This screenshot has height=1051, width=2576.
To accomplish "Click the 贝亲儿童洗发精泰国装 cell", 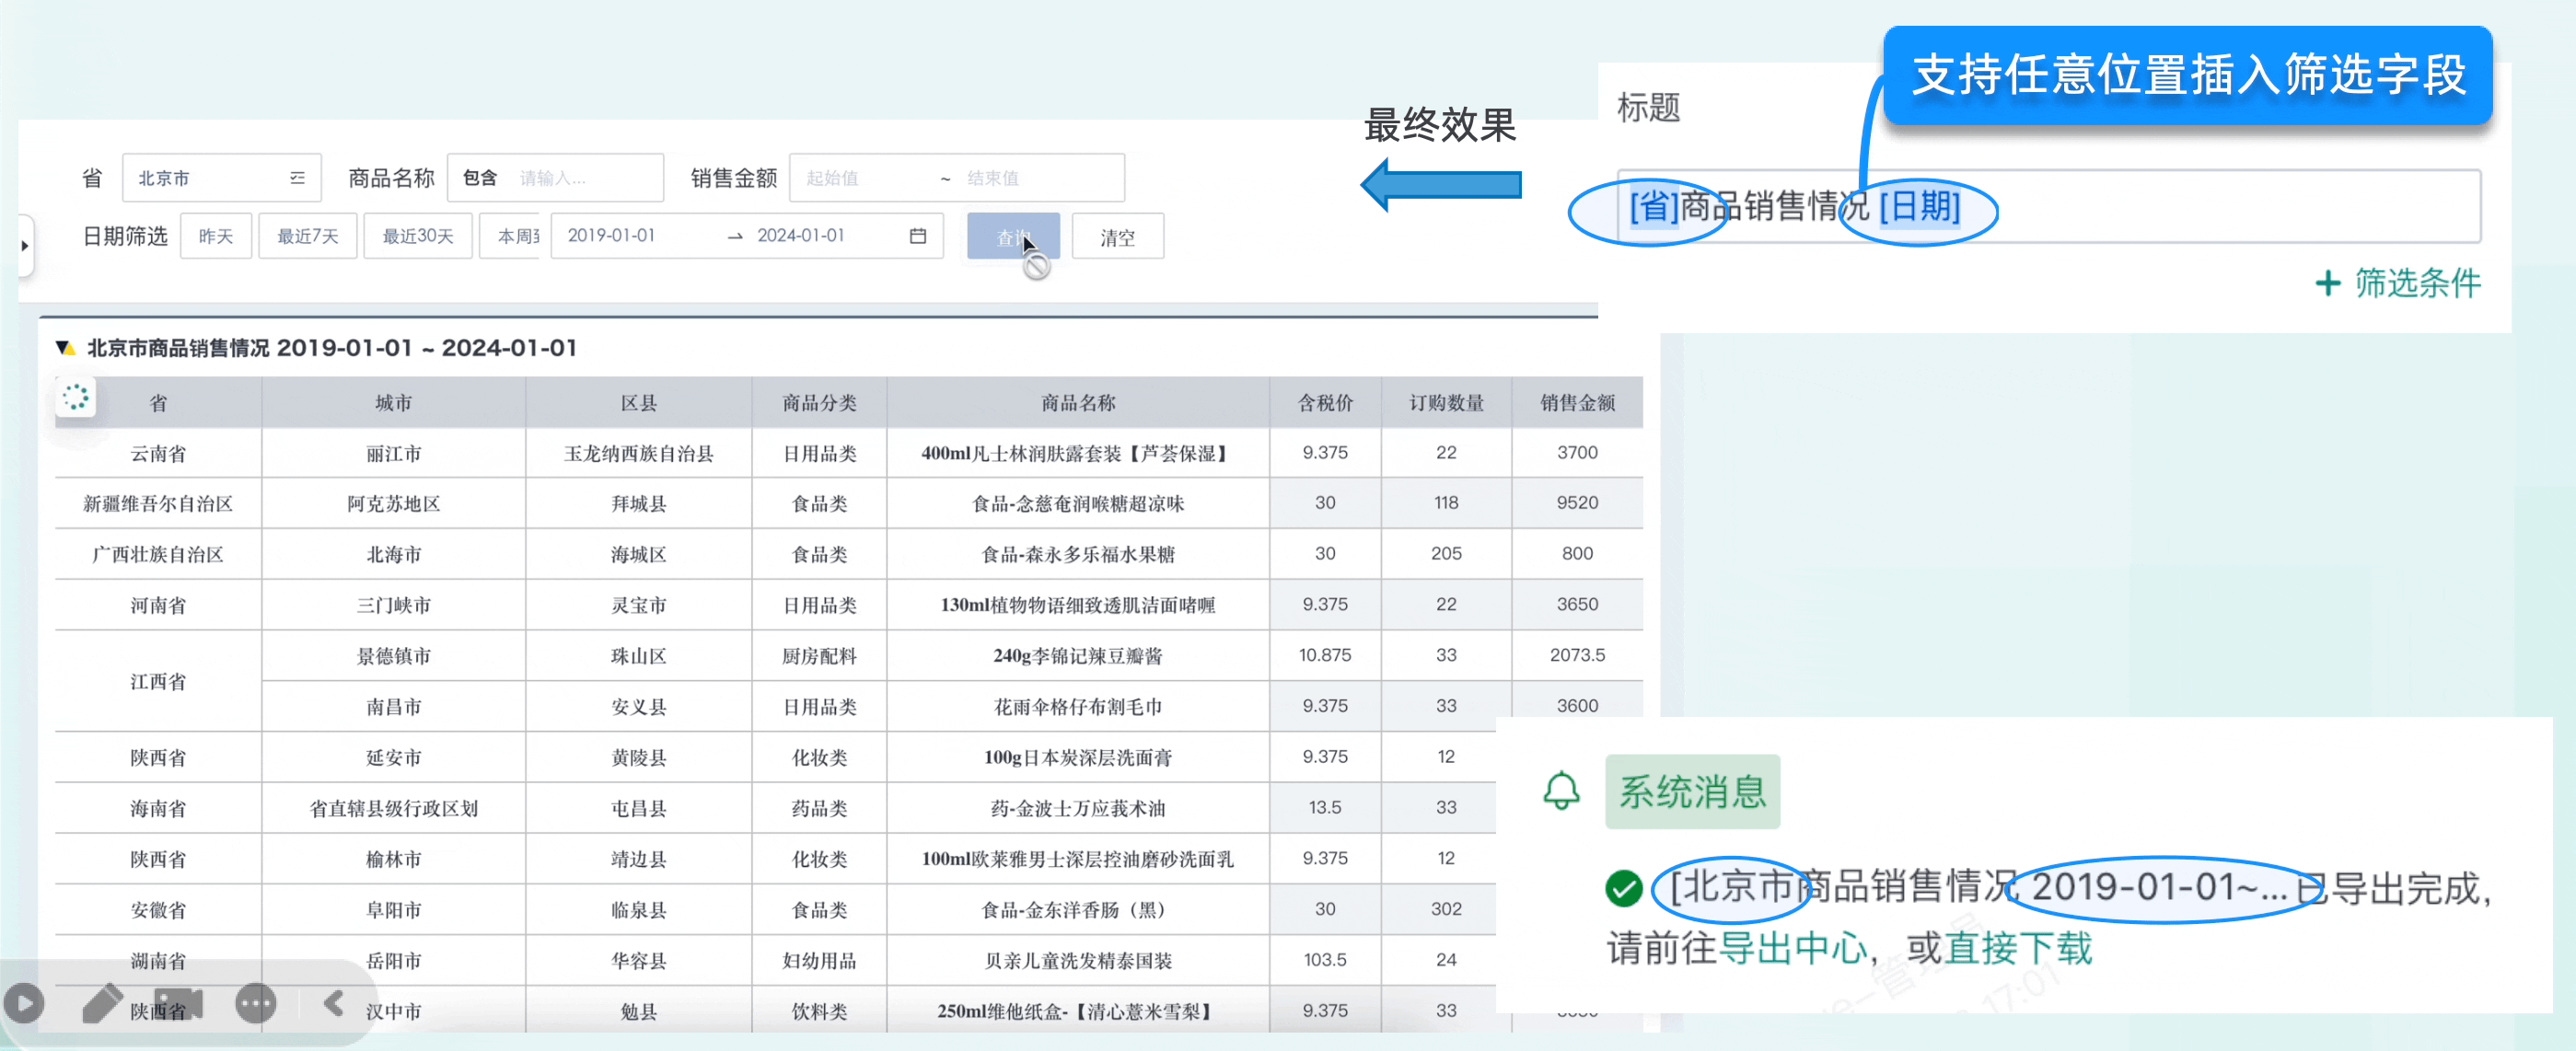I will coord(1078,960).
